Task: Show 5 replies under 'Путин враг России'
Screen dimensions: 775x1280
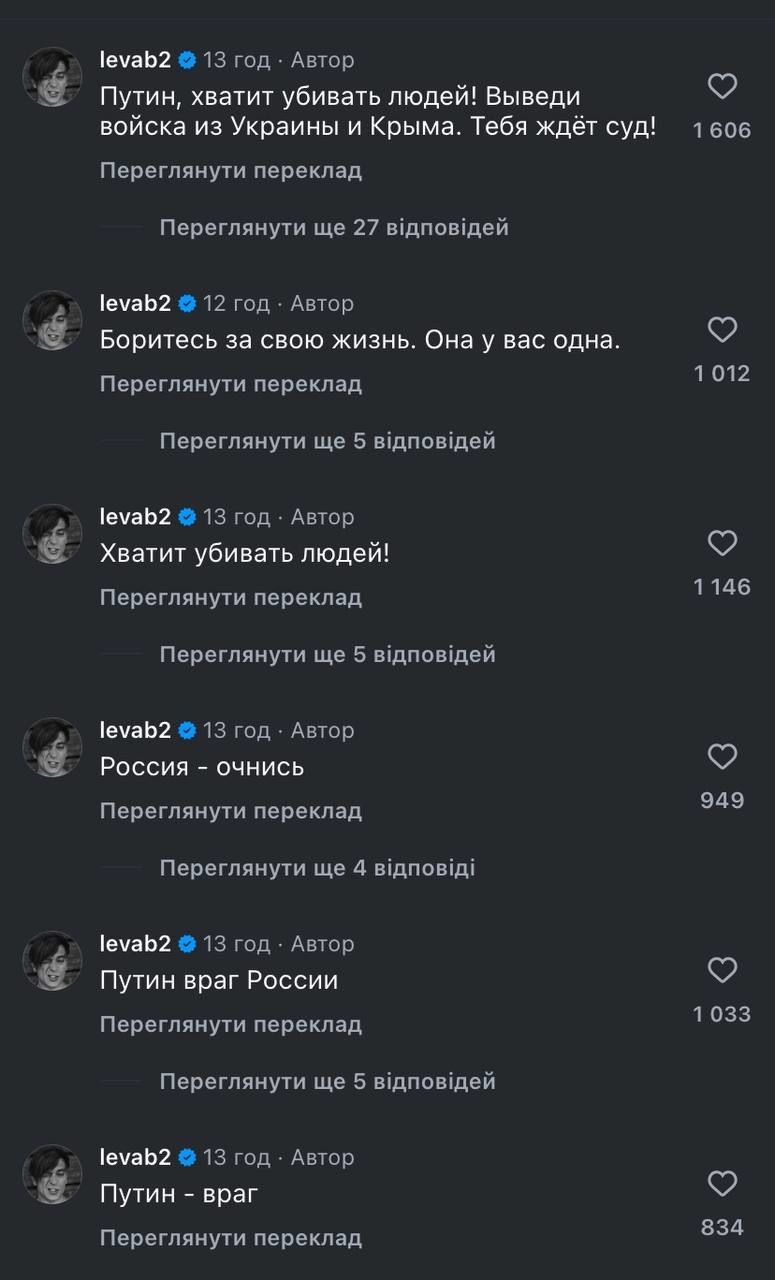Action: coord(327,1082)
